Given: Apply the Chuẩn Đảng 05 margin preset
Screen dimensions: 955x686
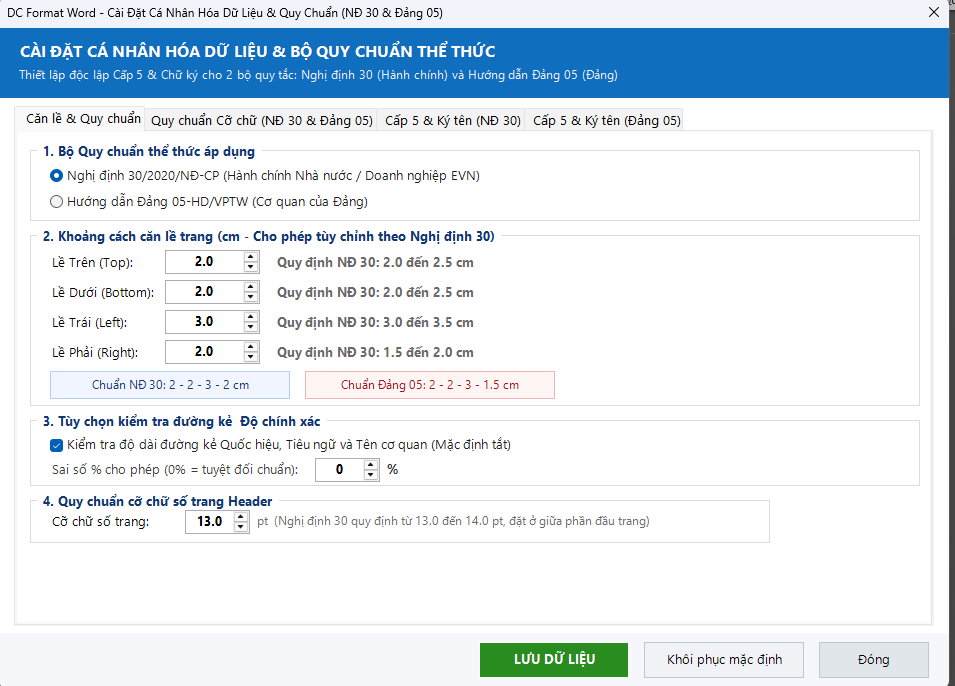Looking at the screenshot, I should [x=429, y=385].
